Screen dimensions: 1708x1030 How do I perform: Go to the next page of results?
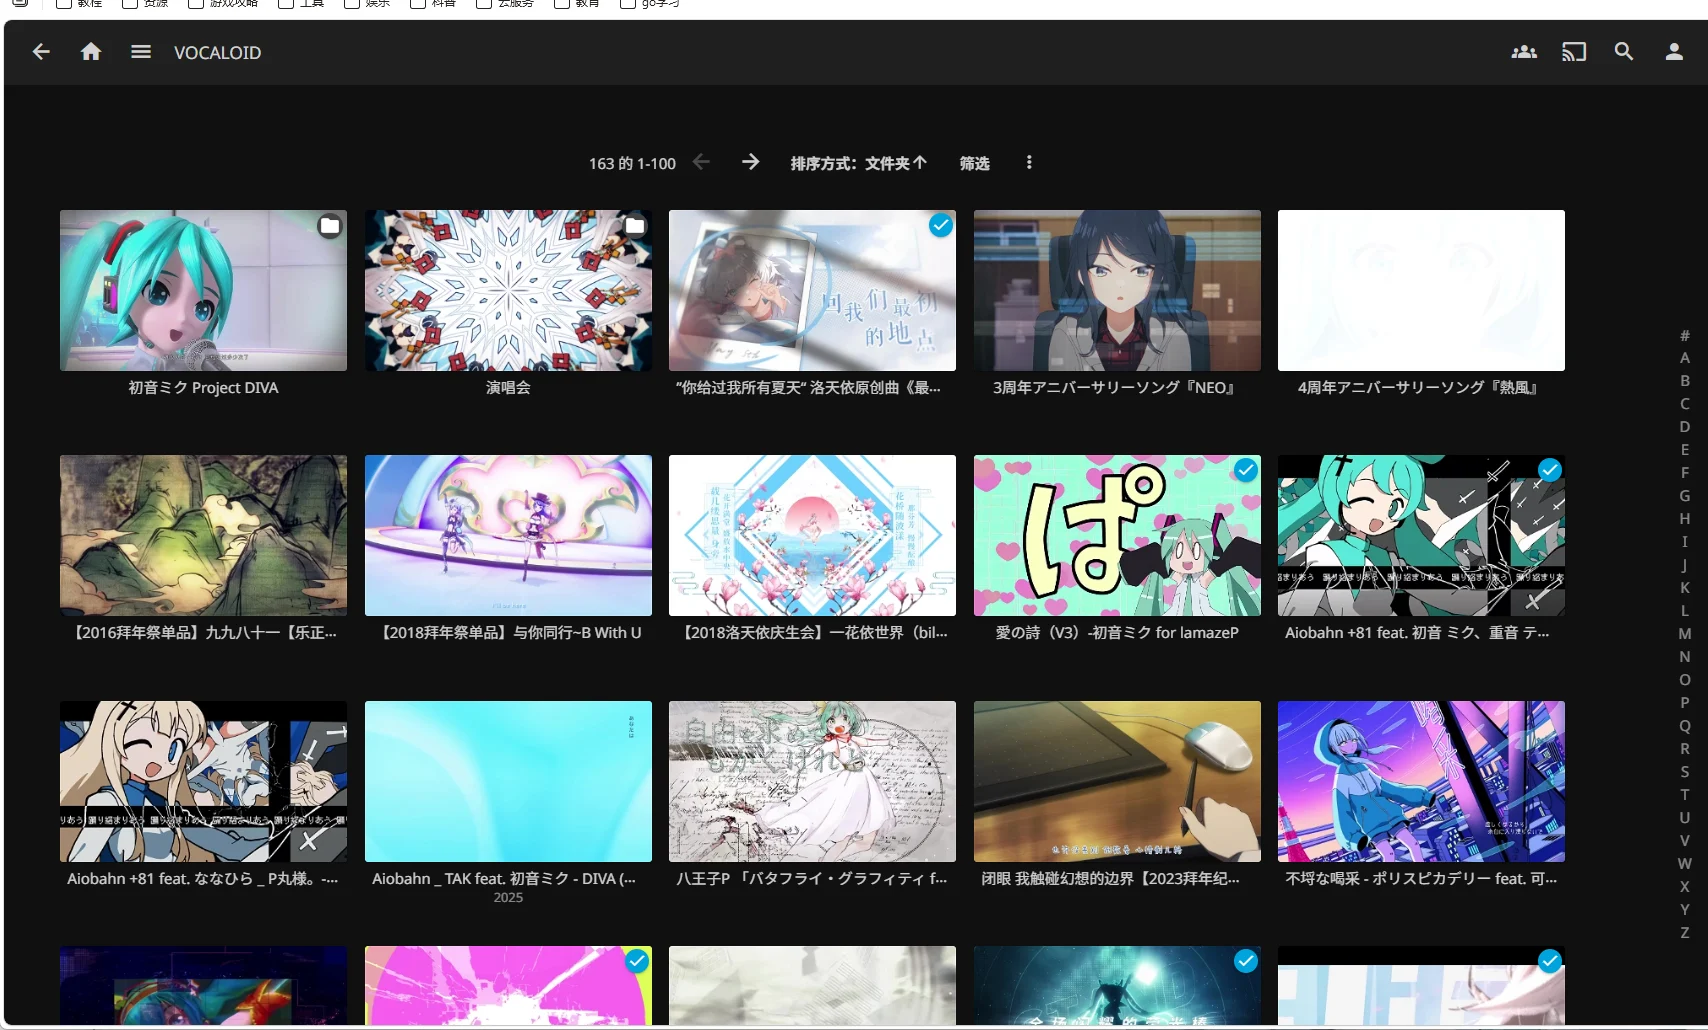tap(750, 162)
